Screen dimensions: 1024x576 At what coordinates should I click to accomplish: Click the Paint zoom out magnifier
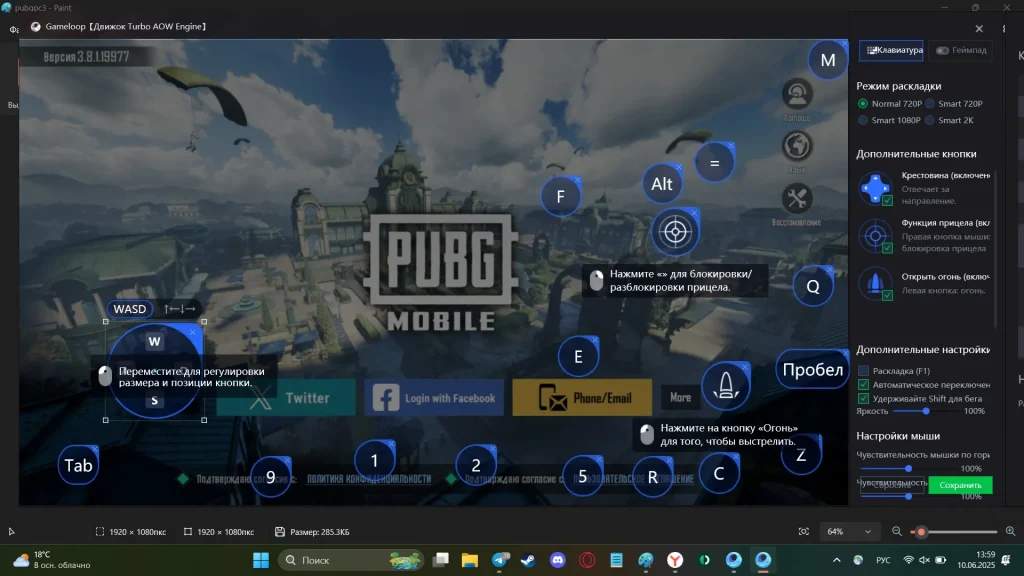click(897, 532)
